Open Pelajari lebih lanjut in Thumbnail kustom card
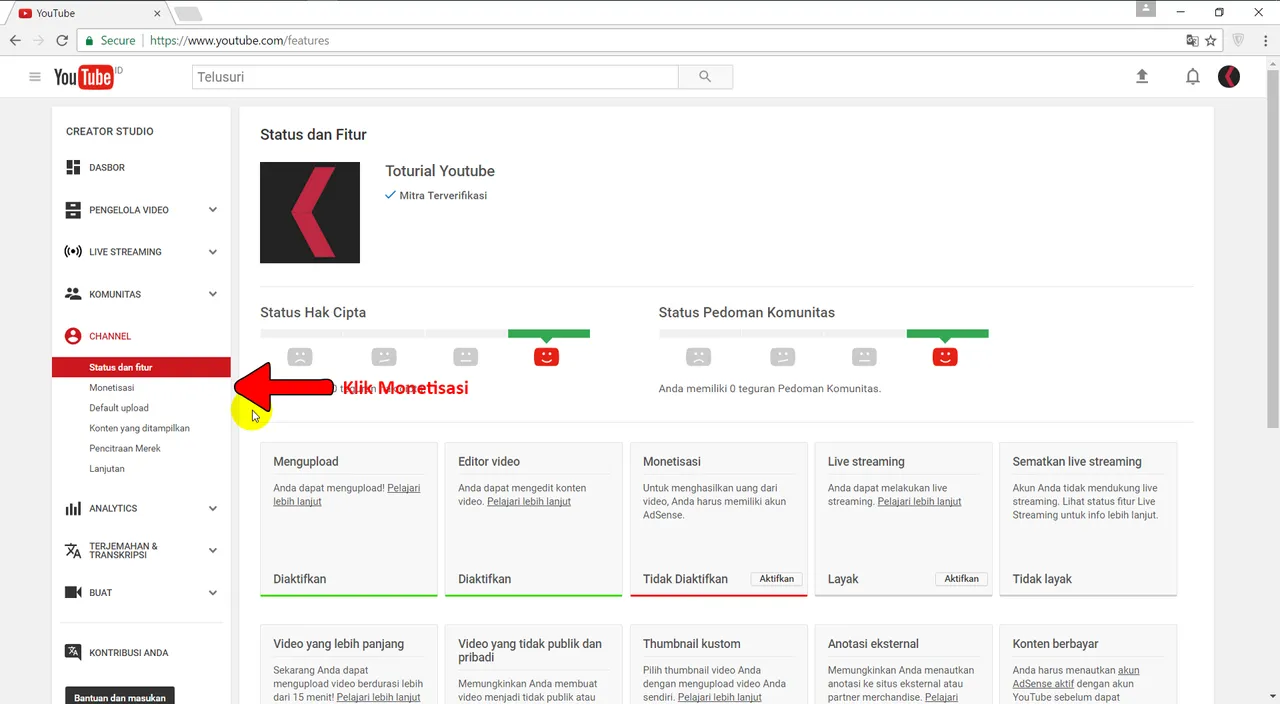 tap(719, 697)
